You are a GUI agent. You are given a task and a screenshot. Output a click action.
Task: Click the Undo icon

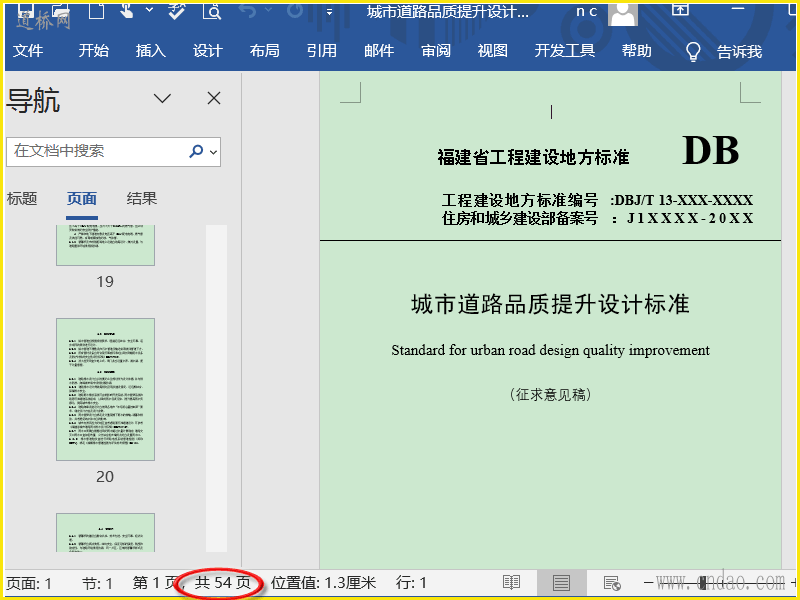(247, 10)
